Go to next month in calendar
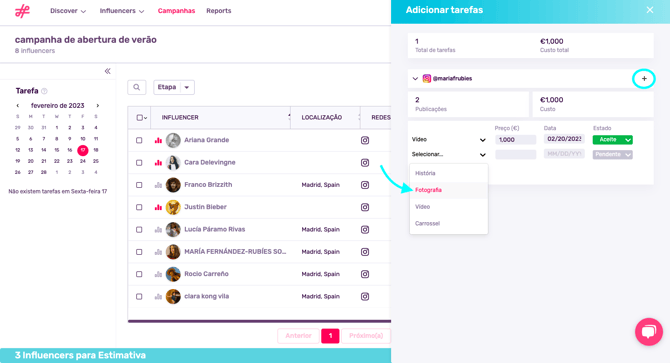670x363 pixels. tap(97, 105)
